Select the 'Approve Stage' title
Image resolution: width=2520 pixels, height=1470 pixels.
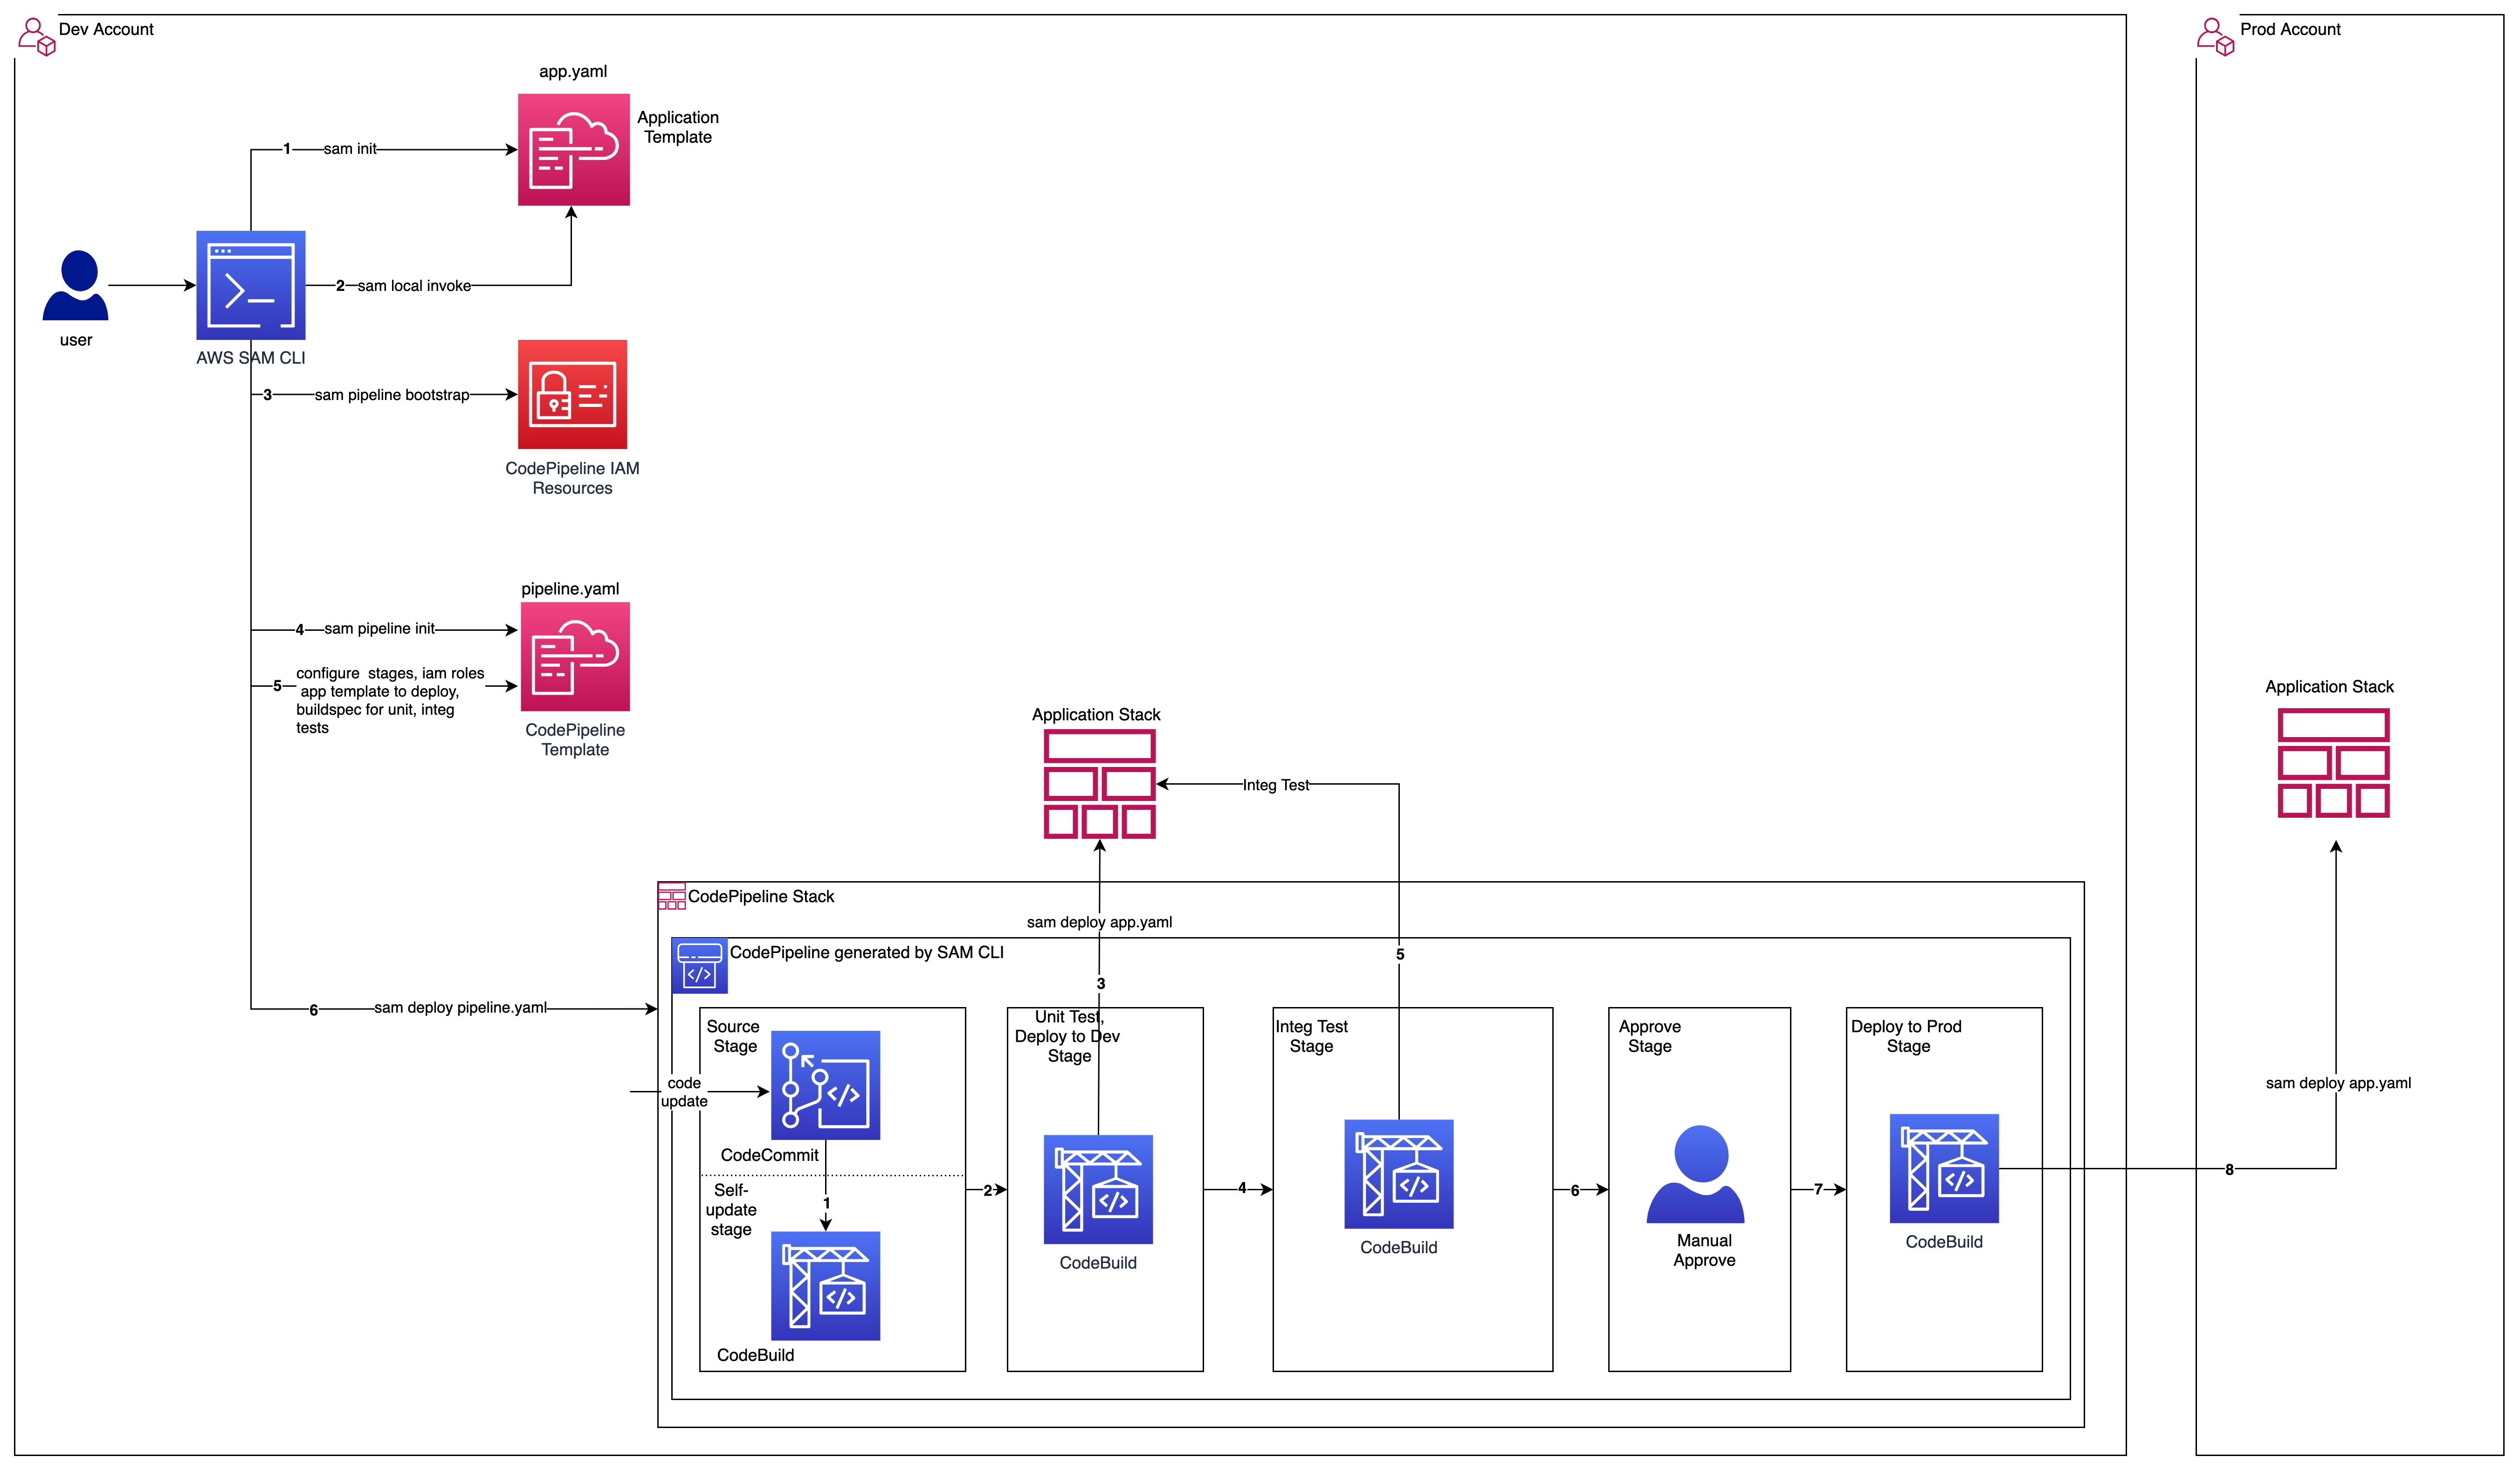[1650, 1036]
